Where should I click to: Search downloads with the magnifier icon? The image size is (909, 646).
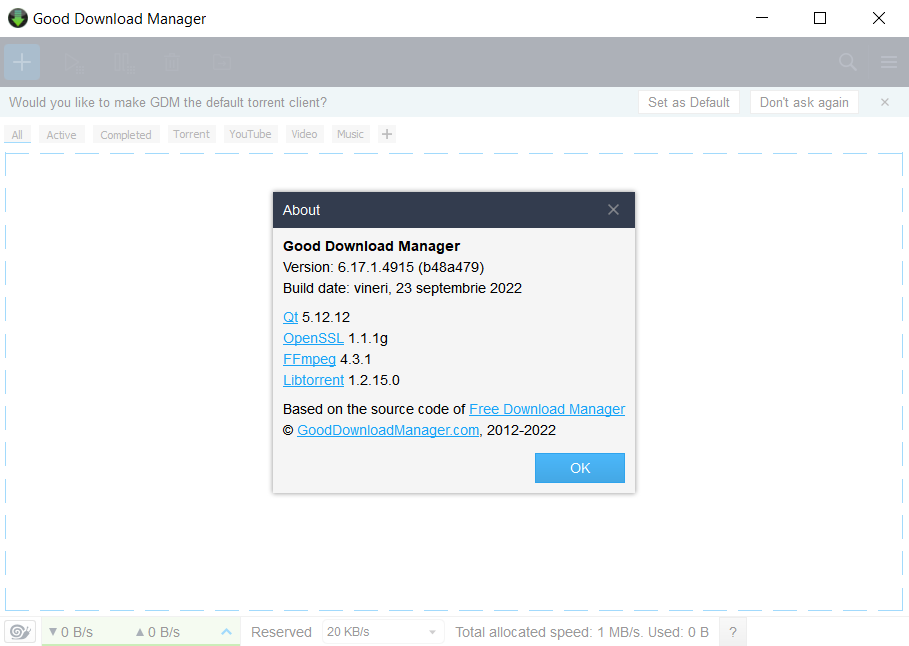[846, 61]
